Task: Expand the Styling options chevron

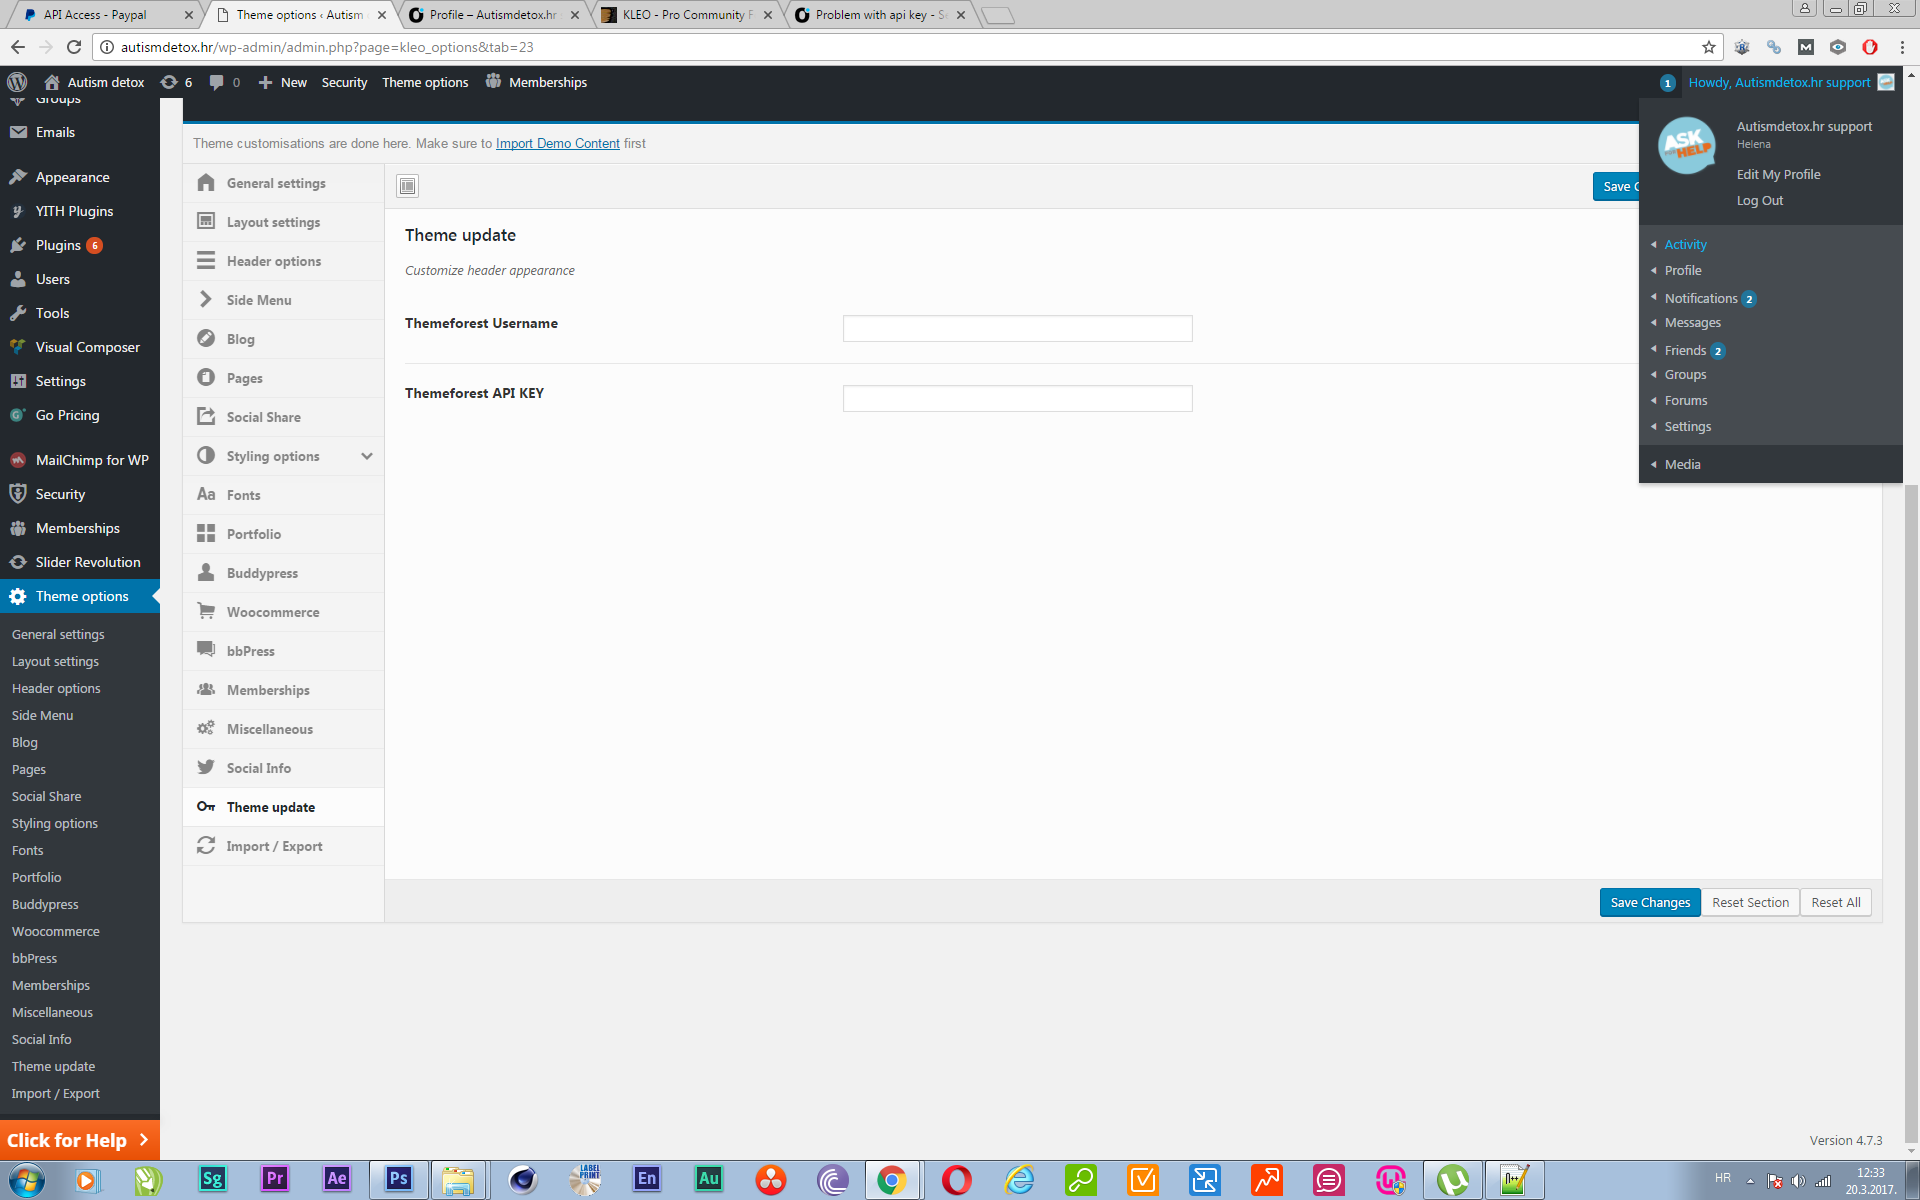Action: 367,456
